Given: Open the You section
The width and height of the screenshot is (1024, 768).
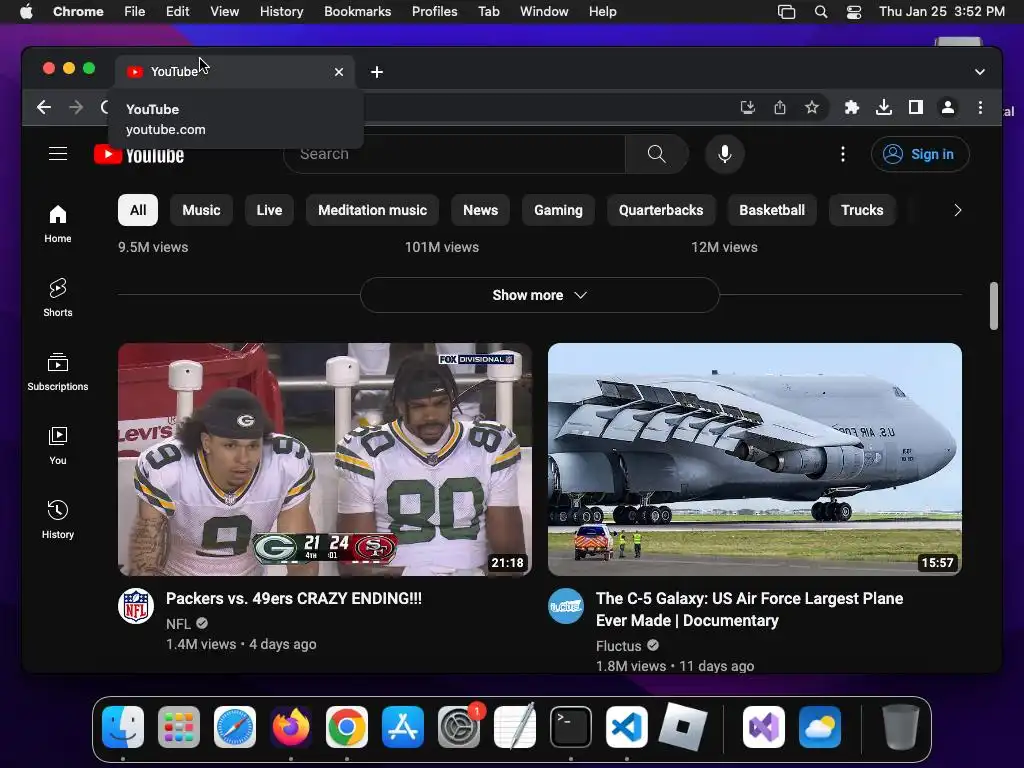Looking at the screenshot, I should (x=57, y=445).
